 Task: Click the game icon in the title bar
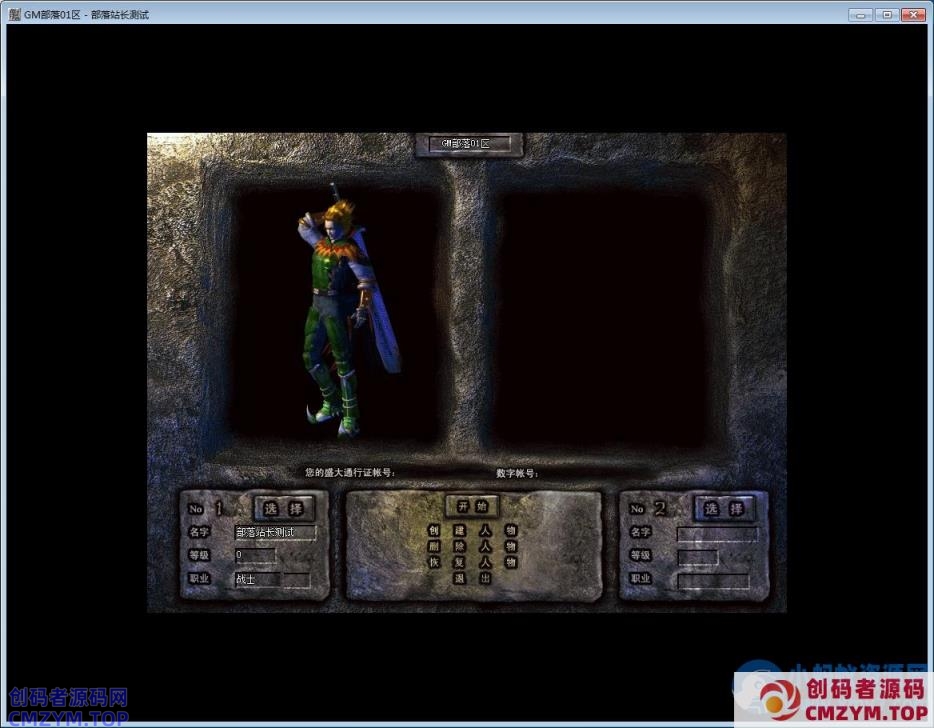coord(14,14)
